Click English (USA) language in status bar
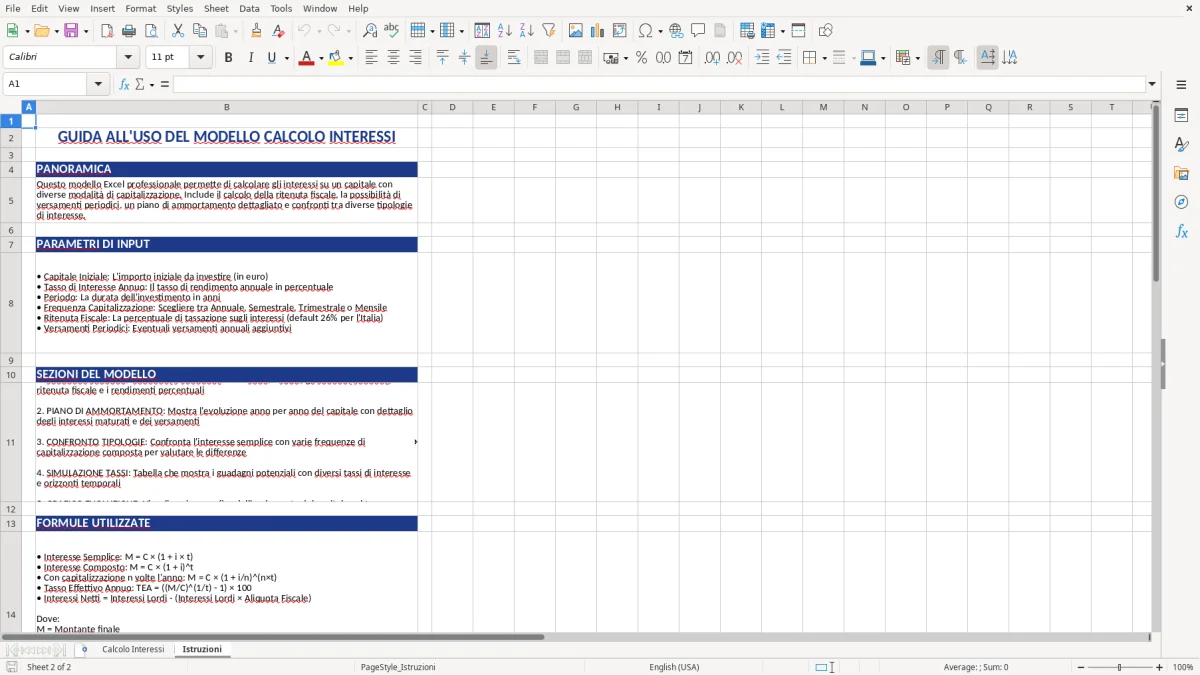Screen dimensions: 1200x675 (x=674, y=667)
